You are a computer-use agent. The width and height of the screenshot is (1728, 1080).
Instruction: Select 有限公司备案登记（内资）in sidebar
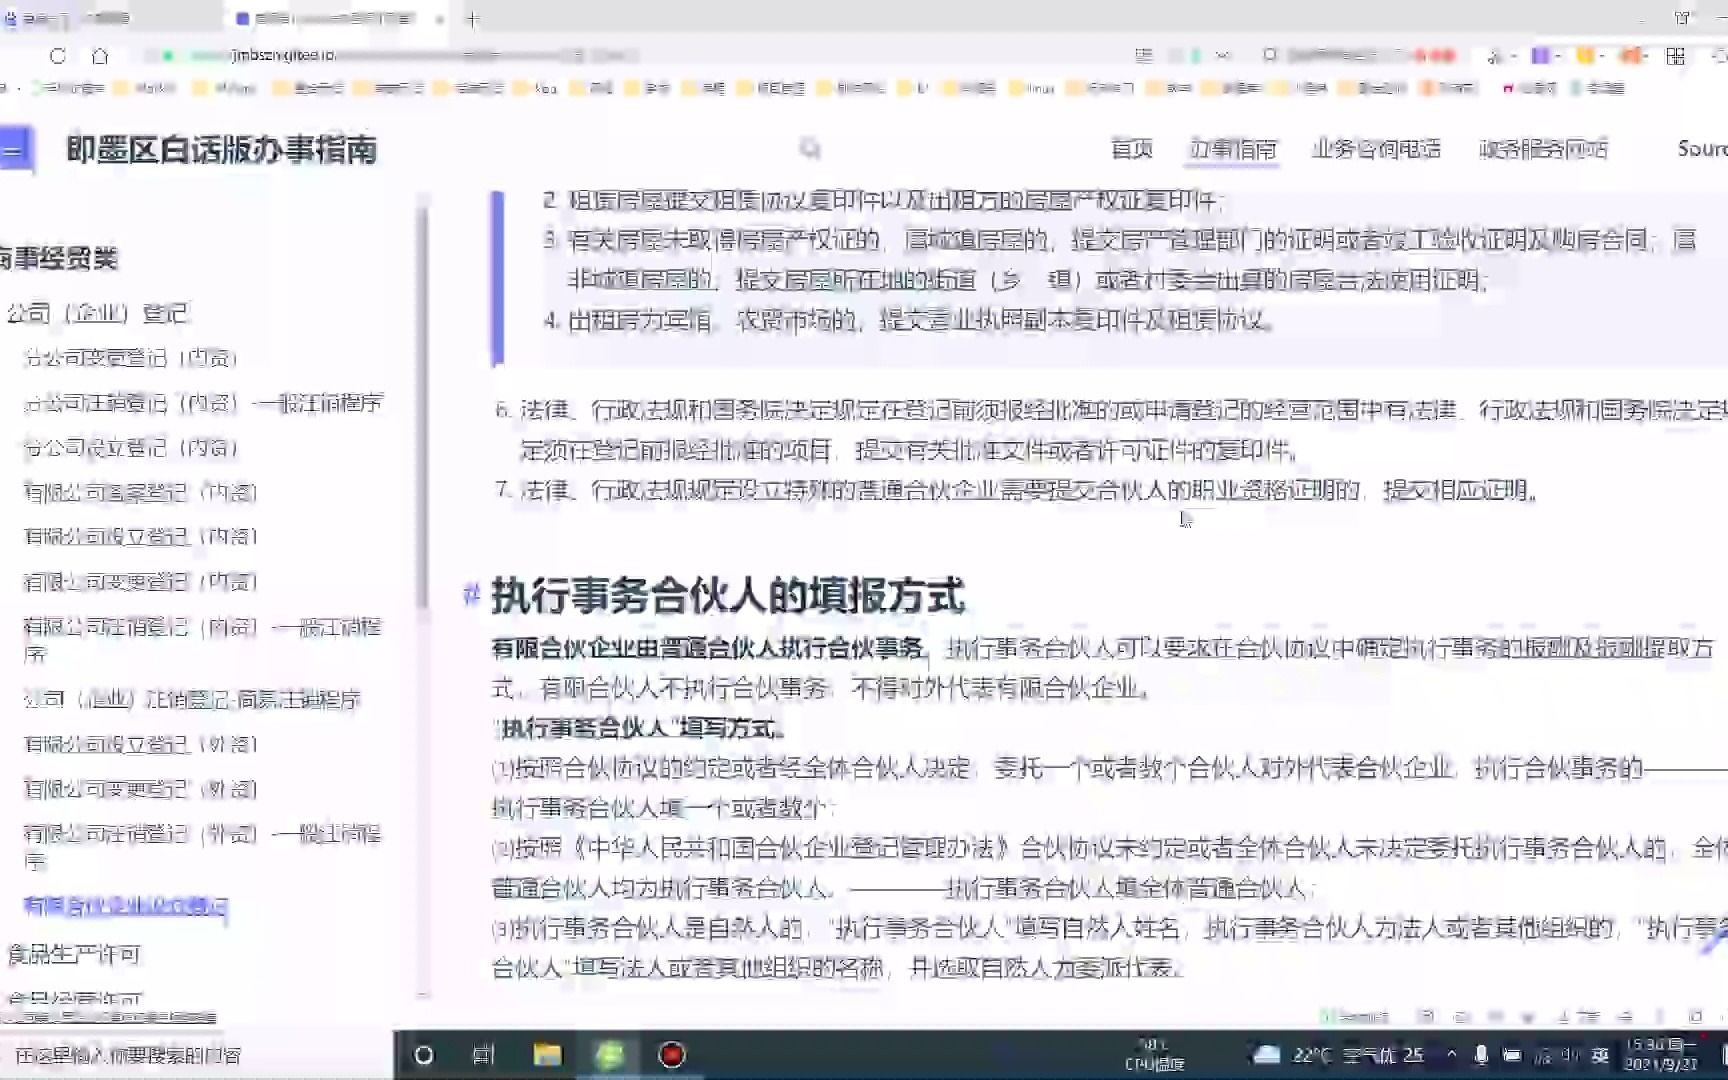(141, 492)
